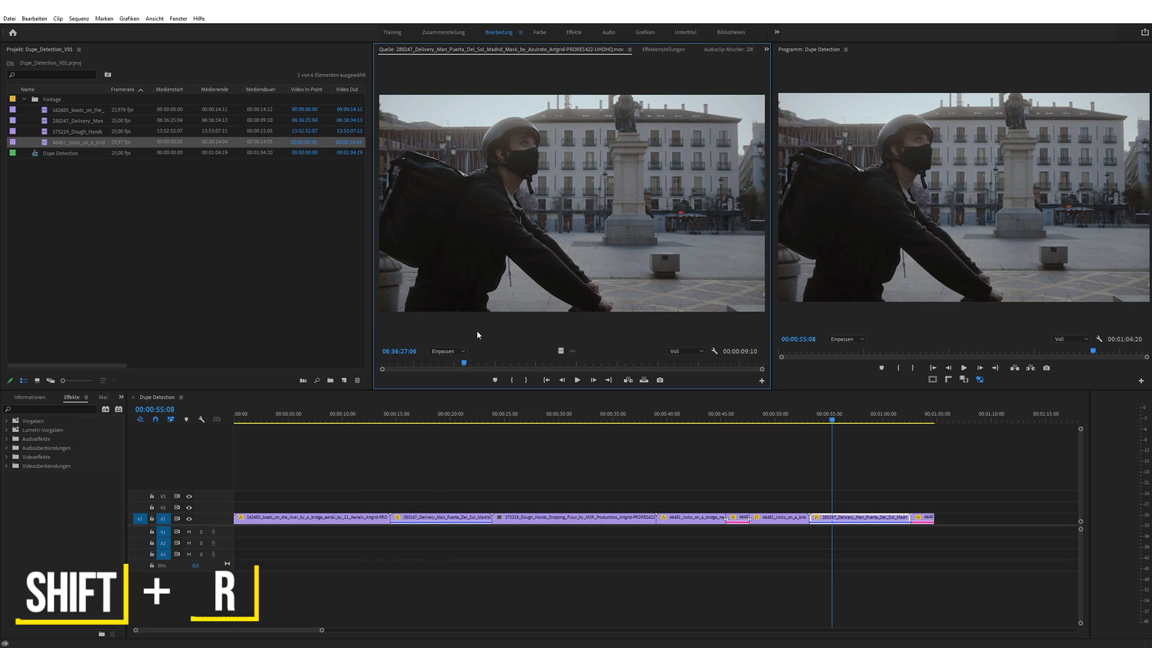Click the Program monitor playhead on scrub bar

1093,352
